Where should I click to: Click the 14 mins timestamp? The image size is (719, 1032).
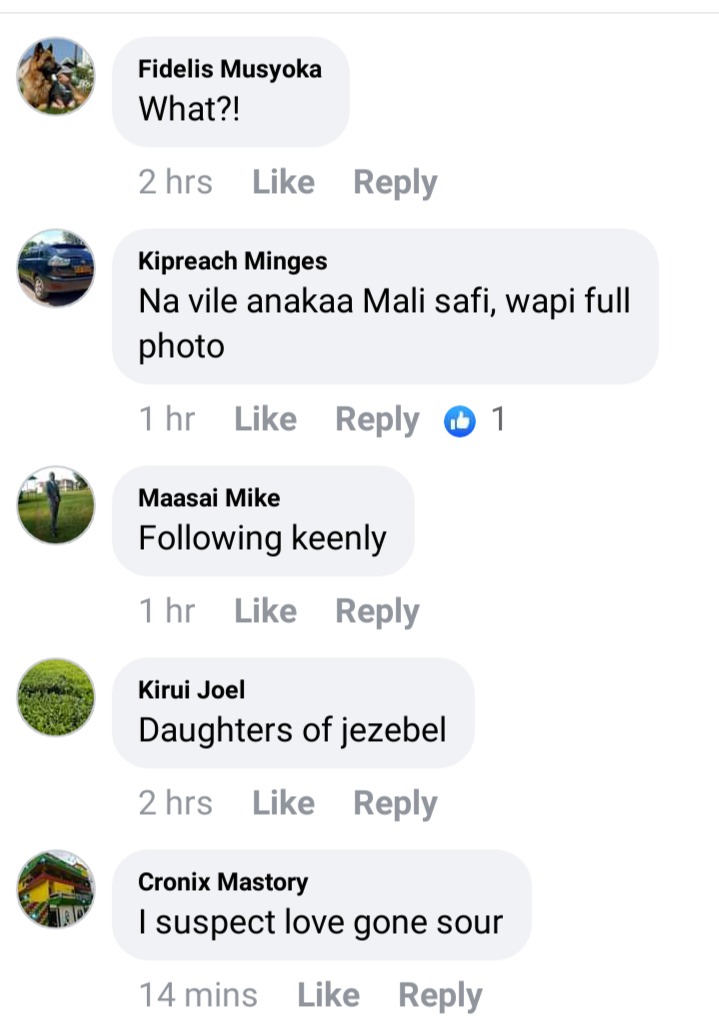click(198, 994)
